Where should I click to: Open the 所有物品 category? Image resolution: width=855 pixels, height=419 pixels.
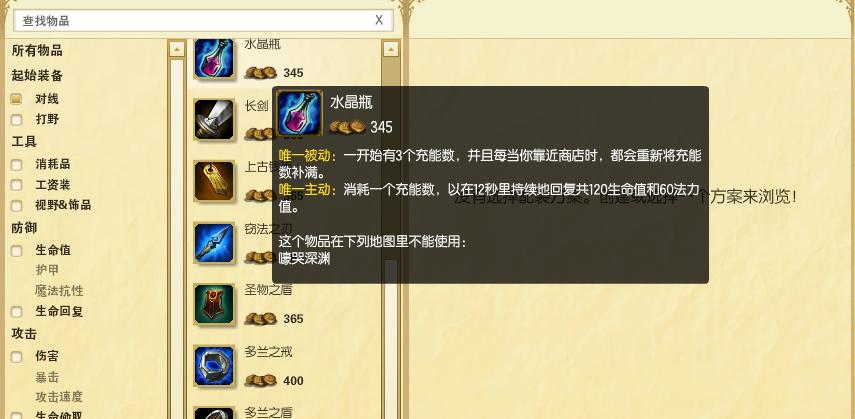coord(37,51)
